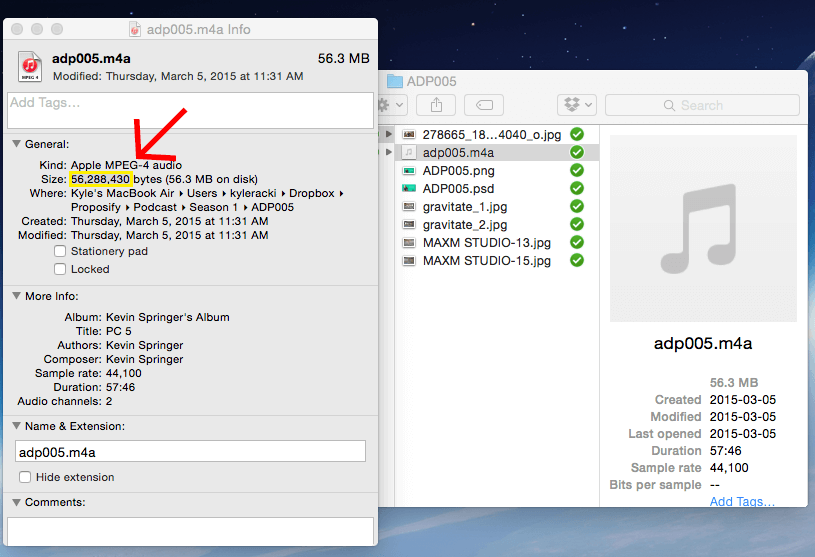The image size is (815, 557).
Task: Click the Comments text box
Action: tap(190, 531)
